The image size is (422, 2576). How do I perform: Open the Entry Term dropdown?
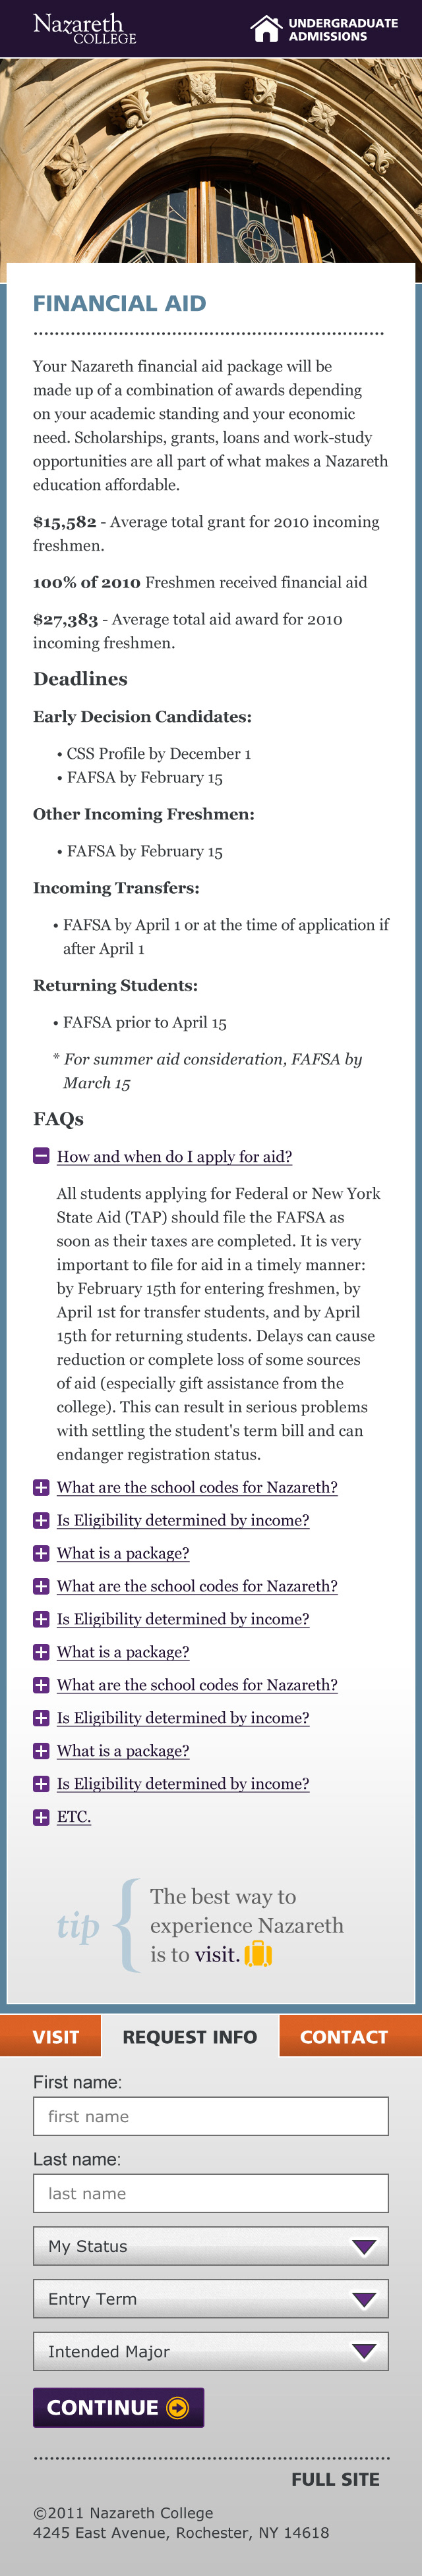coord(210,2299)
